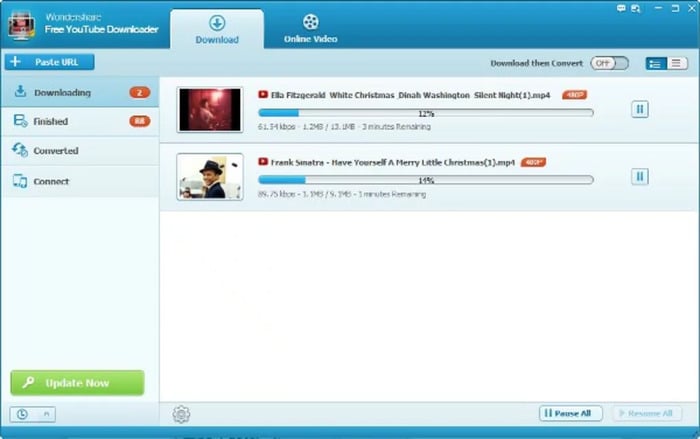Image resolution: width=700 pixels, height=439 pixels.
Task: Pause the Frank Sinatra download
Action: click(640, 176)
